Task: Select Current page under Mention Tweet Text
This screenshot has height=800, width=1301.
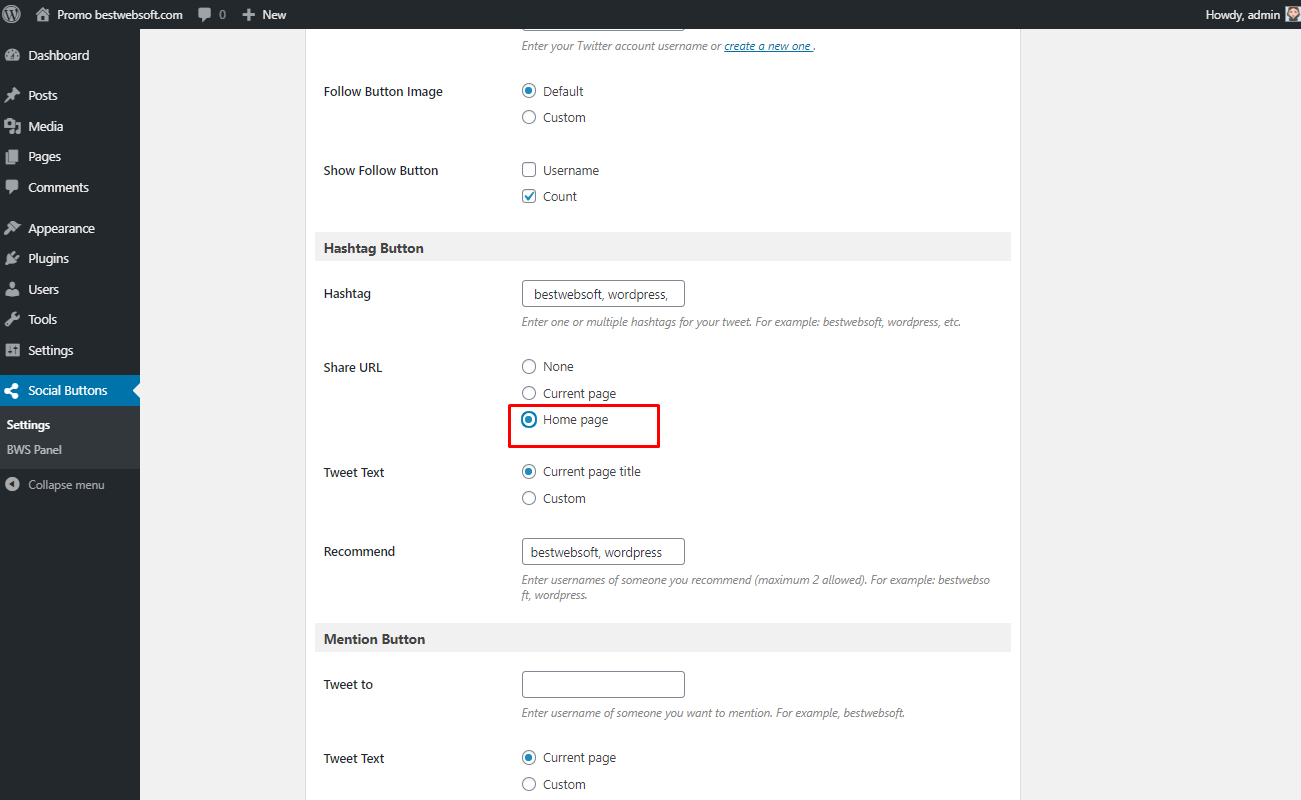Action: pyautogui.click(x=529, y=758)
